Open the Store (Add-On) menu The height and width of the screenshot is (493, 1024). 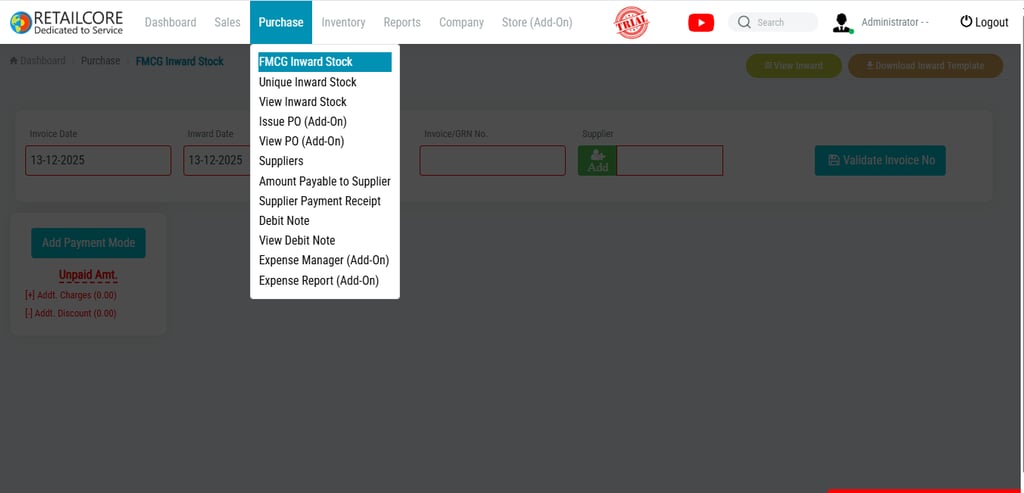click(537, 22)
